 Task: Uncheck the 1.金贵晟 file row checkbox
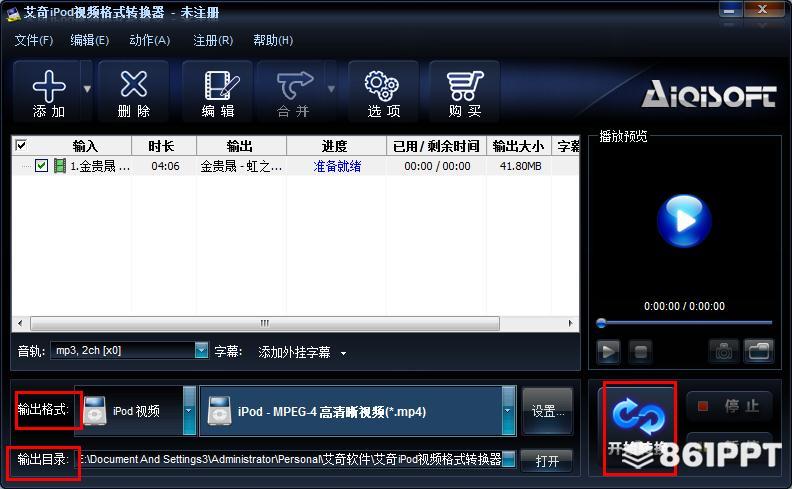click(x=41, y=165)
